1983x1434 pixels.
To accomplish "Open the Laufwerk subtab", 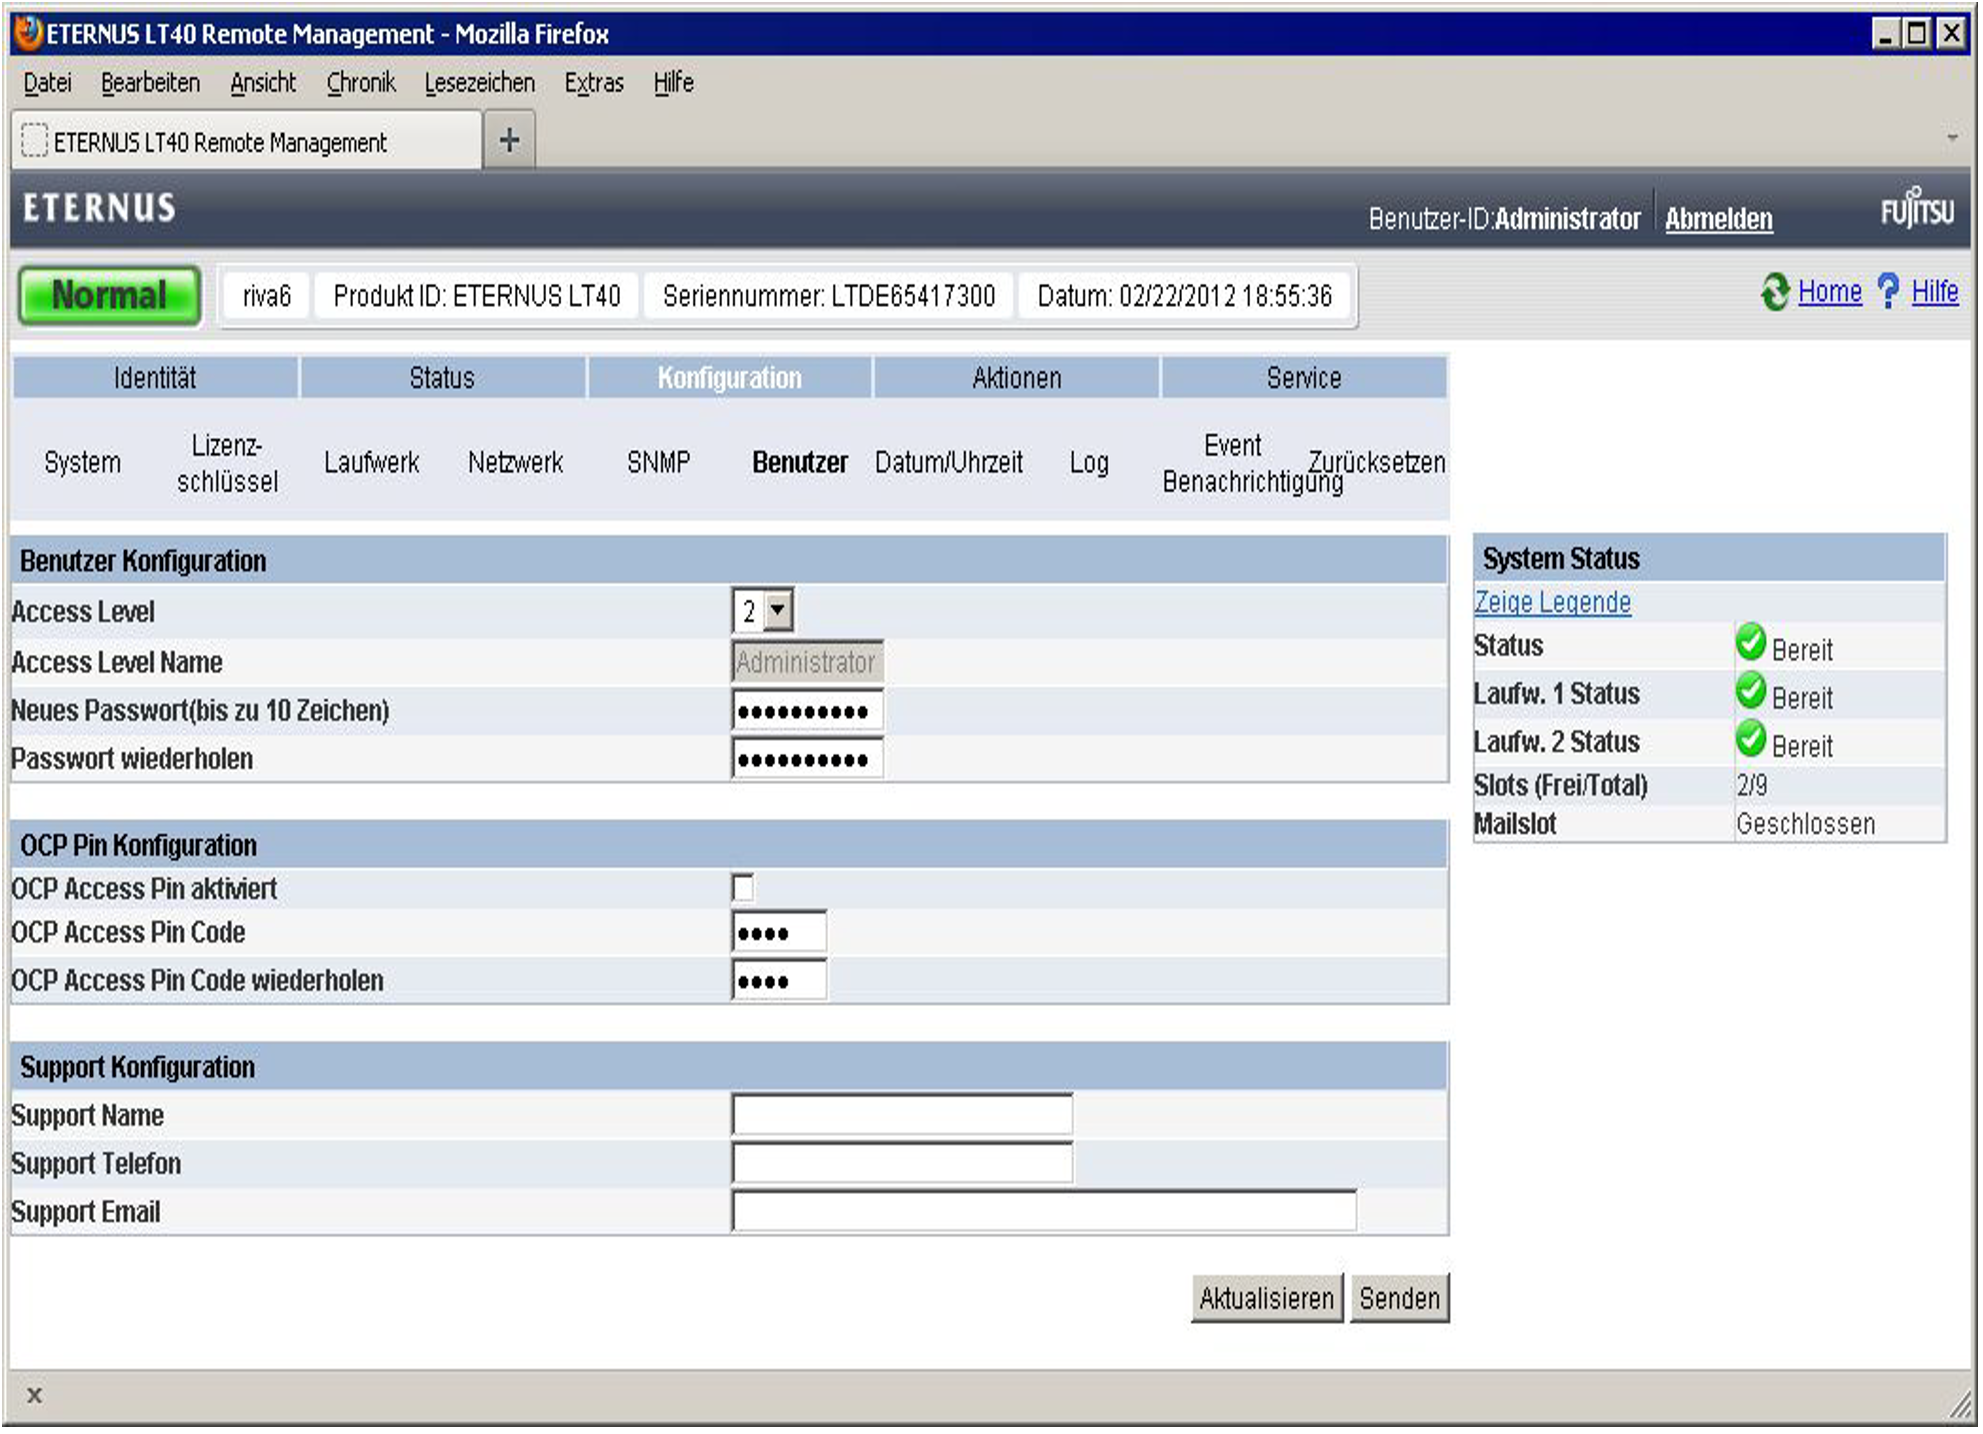I will pos(371,462).
